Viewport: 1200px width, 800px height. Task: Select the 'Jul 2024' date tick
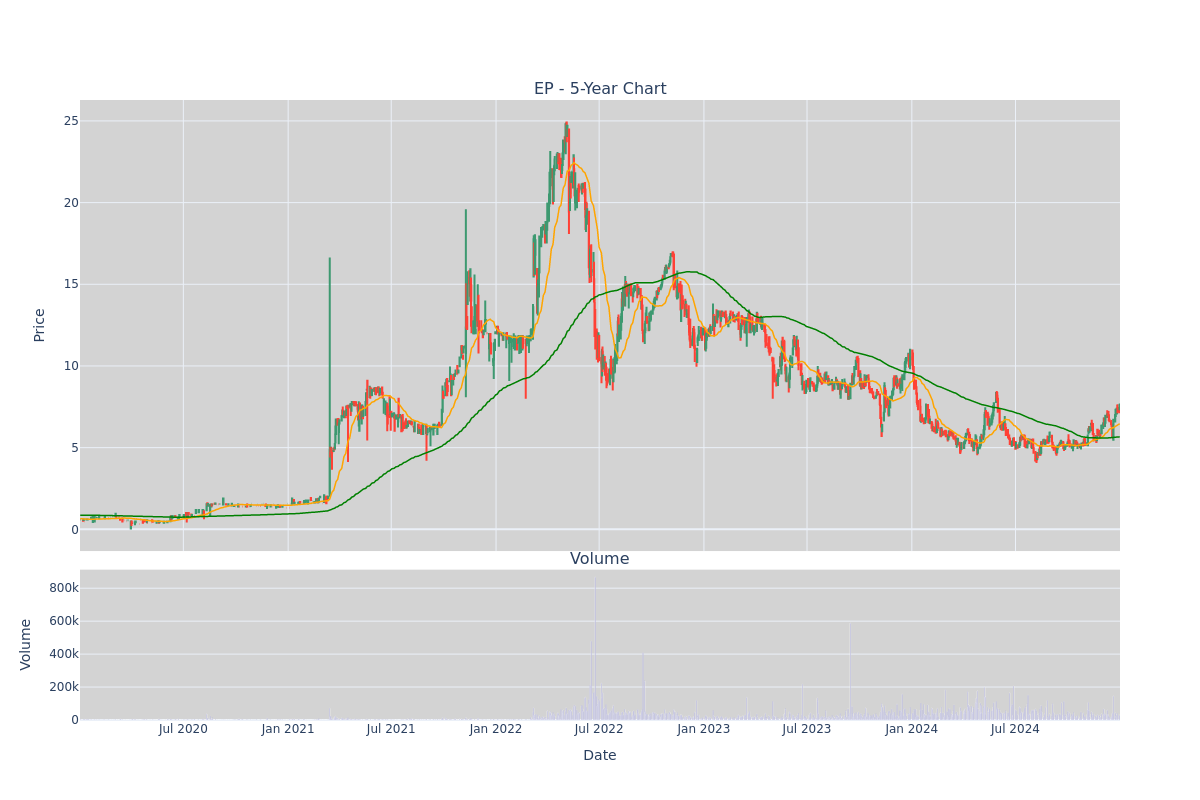pos(1015,729)
